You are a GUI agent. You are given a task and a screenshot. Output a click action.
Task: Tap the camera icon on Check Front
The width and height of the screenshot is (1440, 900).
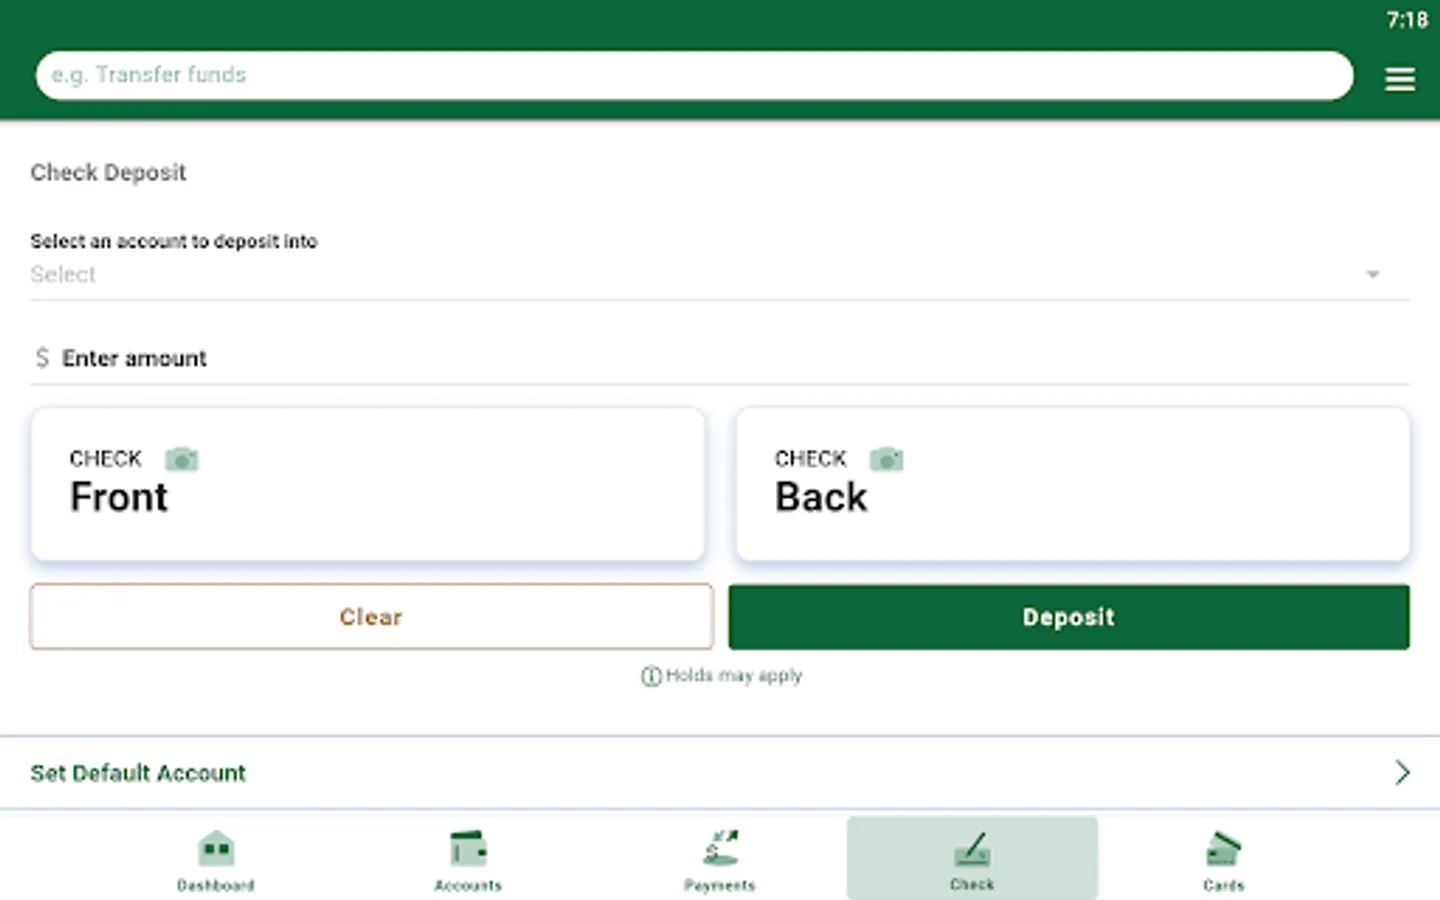tap(181, 459)
